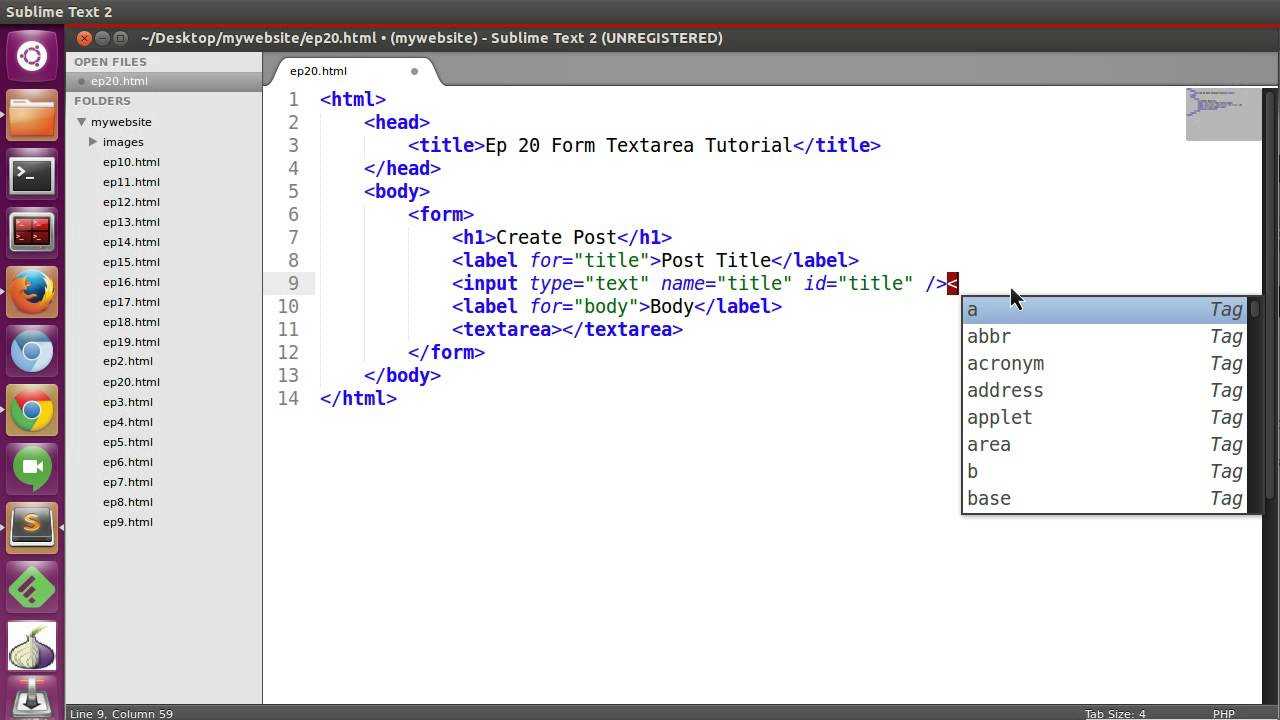Maximize the Sublime Text window
This screenshot has height=720, width=1280.
(121, 38)
